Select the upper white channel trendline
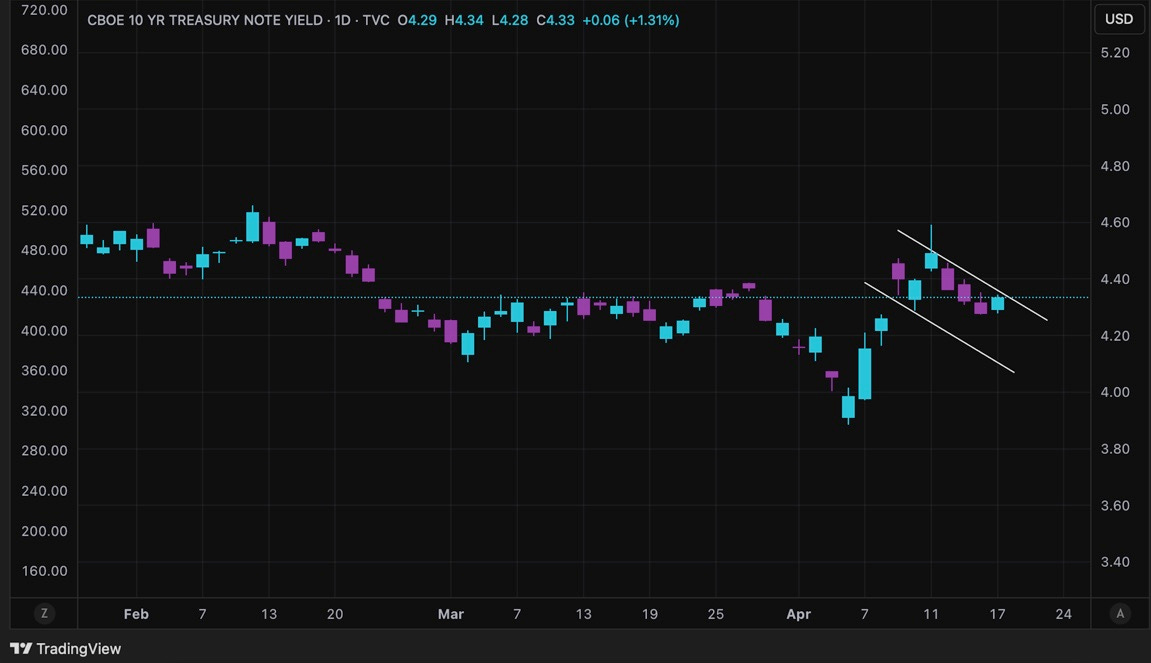The width and height of the screenshot is (1151, 663). tap(972, 275)
